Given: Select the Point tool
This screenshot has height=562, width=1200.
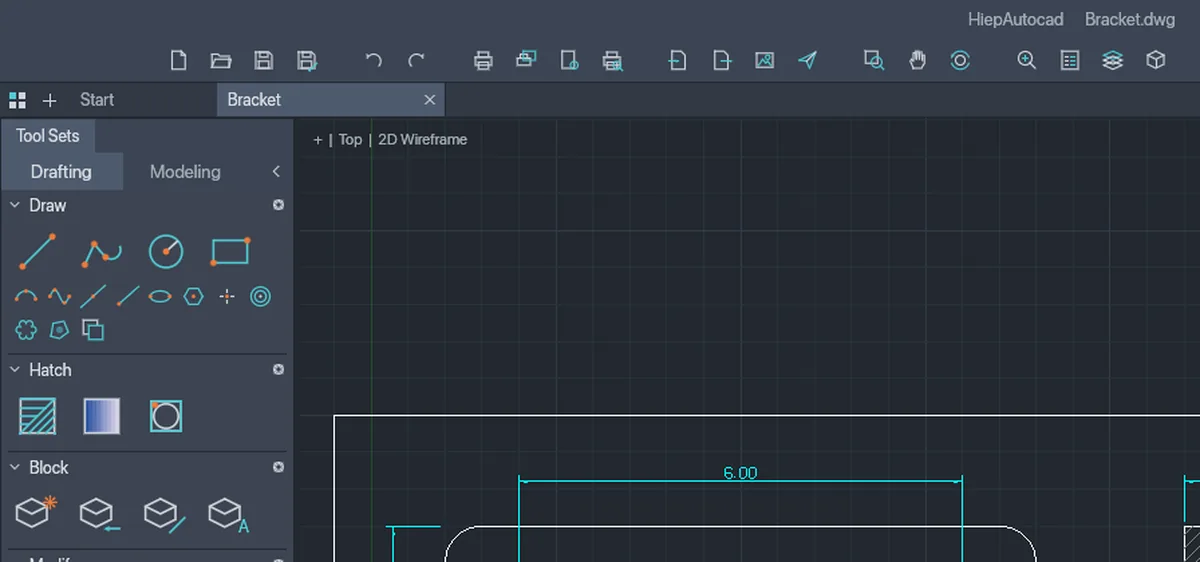Looking at the screenshot, I should [x=227, y=297].
